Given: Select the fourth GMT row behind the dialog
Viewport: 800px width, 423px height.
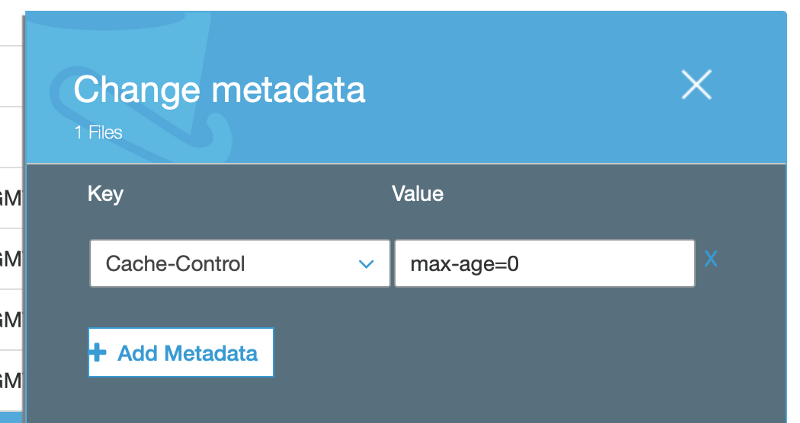Looking at the screenshot, I should pos(11,381).
